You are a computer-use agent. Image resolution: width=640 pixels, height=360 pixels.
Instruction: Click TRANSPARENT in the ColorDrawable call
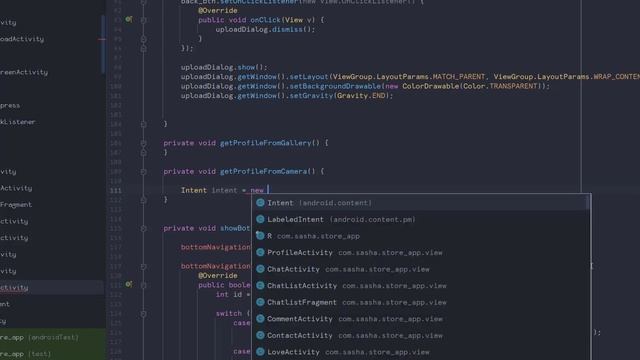513,86
